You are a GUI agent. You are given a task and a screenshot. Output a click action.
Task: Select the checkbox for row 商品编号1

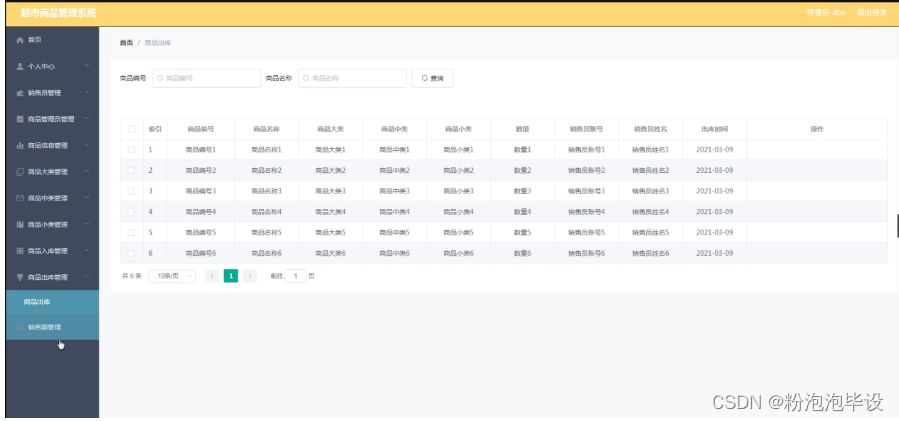[132, 150]
